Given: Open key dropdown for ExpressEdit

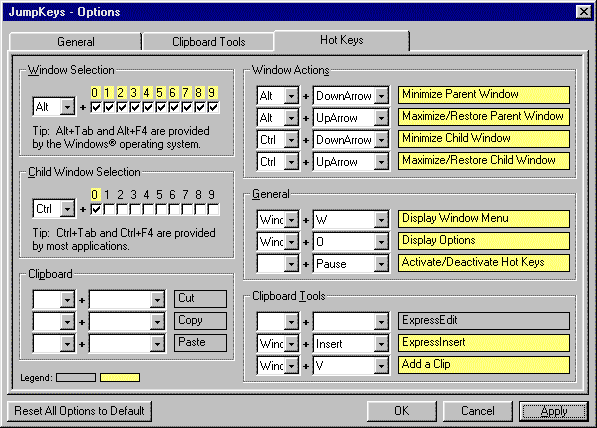Looking at the screenshot, I should click(x=381, y=322).
